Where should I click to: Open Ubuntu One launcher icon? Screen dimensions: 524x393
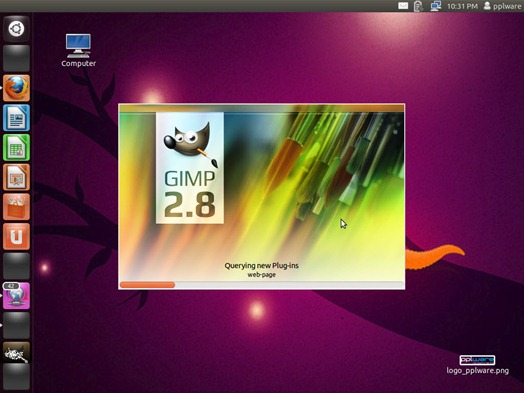point(16,237)
